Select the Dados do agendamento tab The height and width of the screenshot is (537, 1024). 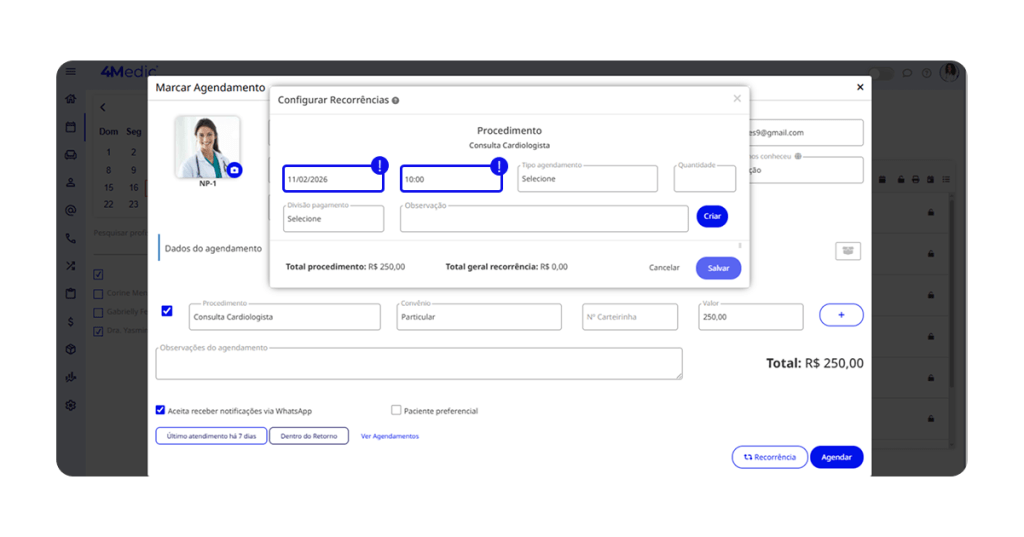pyautogui.click(x=213, y=248)
